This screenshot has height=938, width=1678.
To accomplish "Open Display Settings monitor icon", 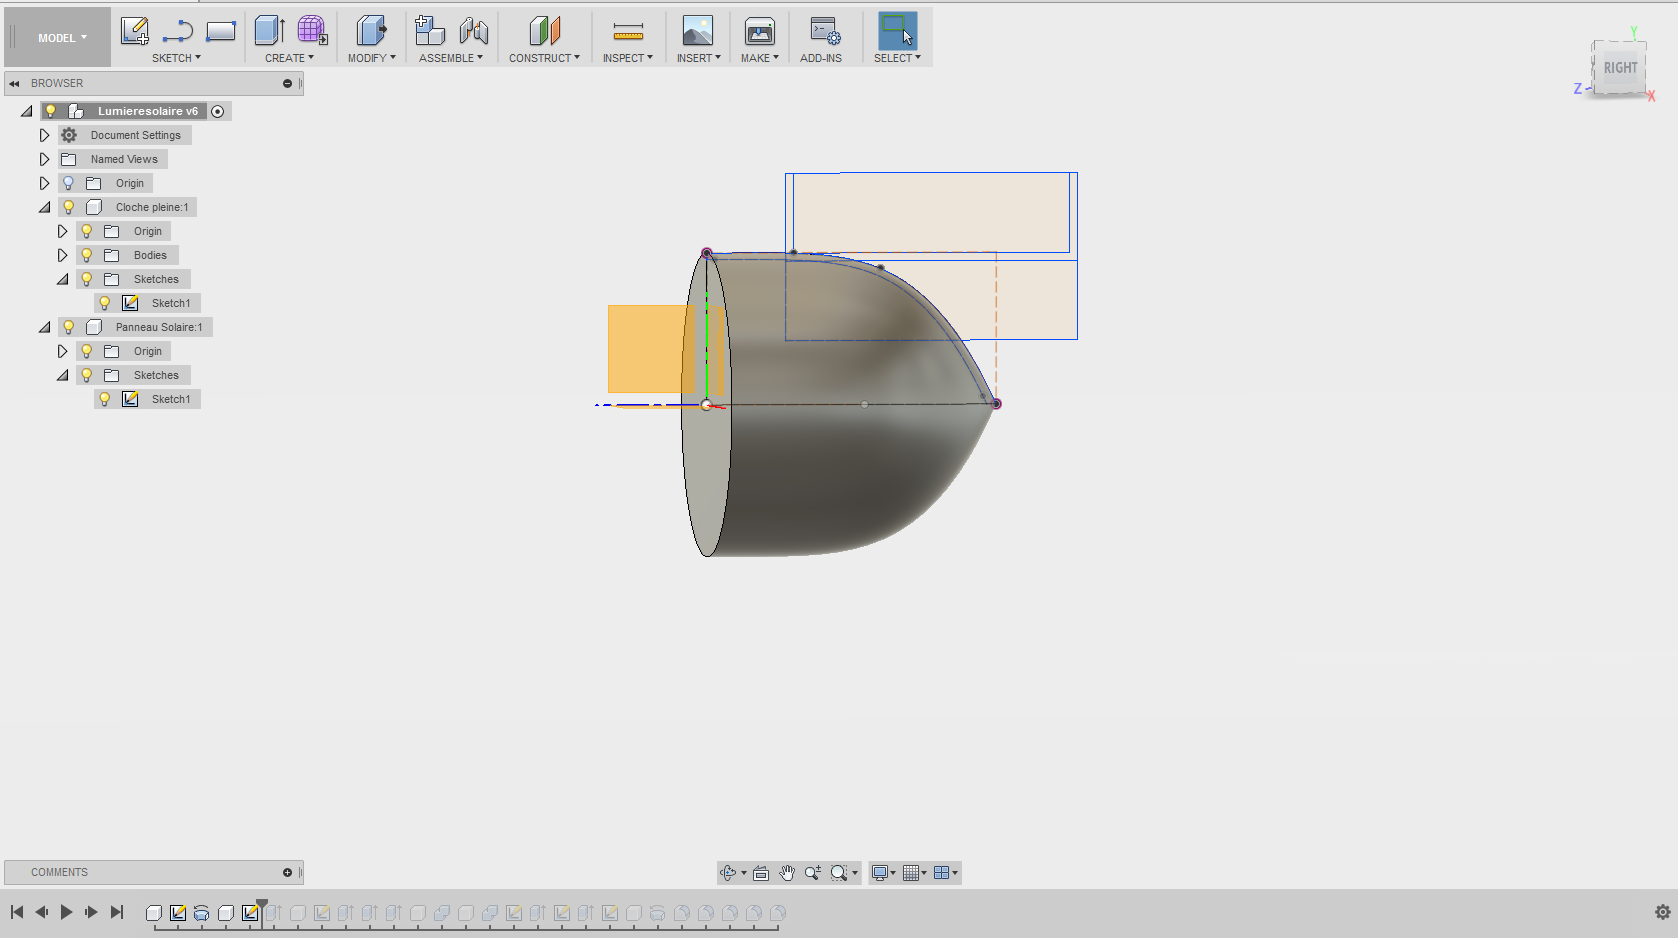I will click(x=880, y=873).
